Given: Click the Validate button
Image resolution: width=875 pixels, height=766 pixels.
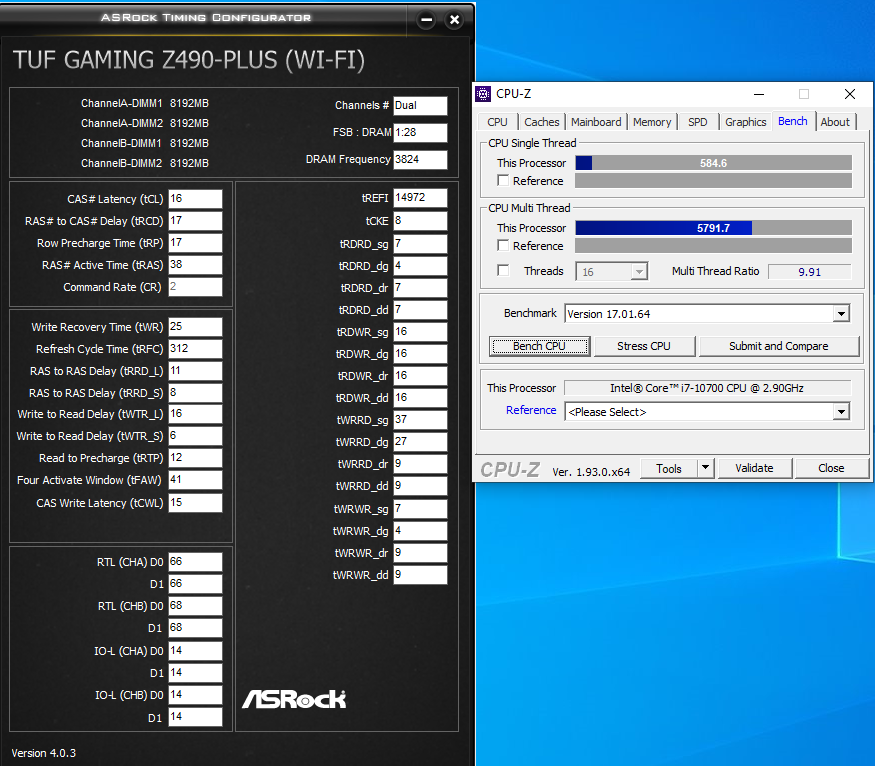Looking at the screenshot, I should click(x=754, y=468).
